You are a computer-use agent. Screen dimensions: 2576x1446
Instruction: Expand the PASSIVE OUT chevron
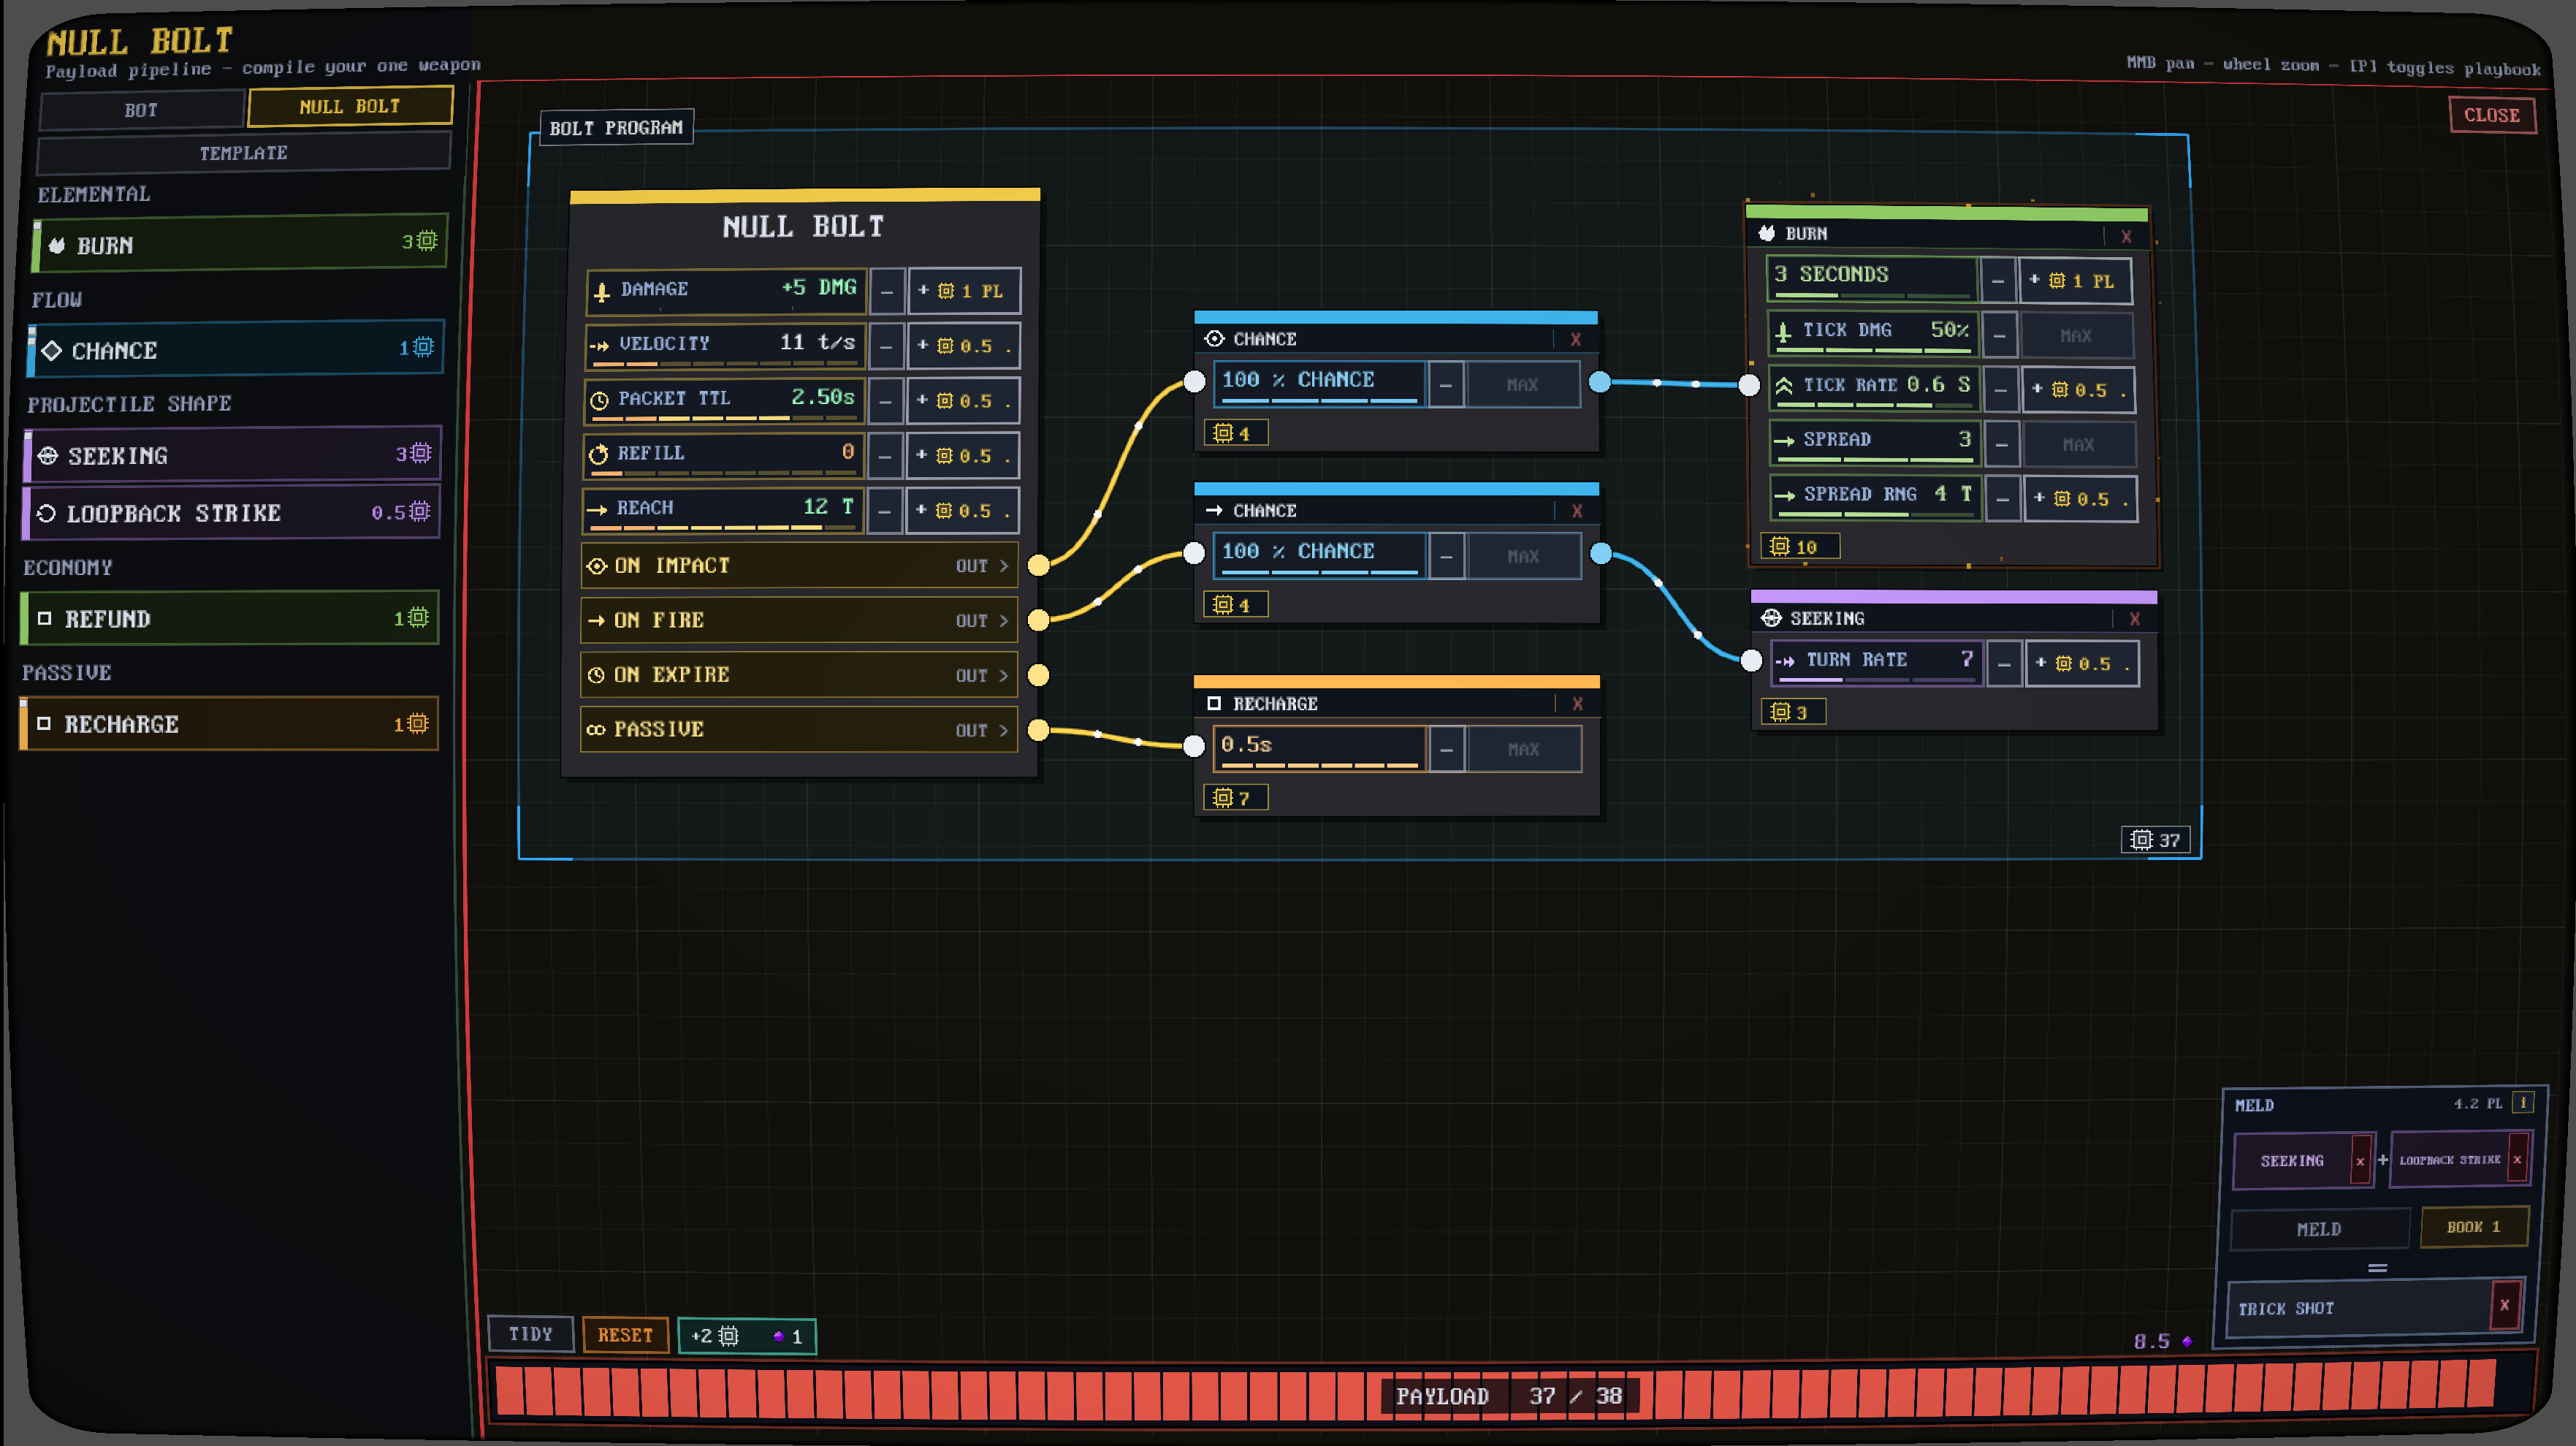(1004, 731)
